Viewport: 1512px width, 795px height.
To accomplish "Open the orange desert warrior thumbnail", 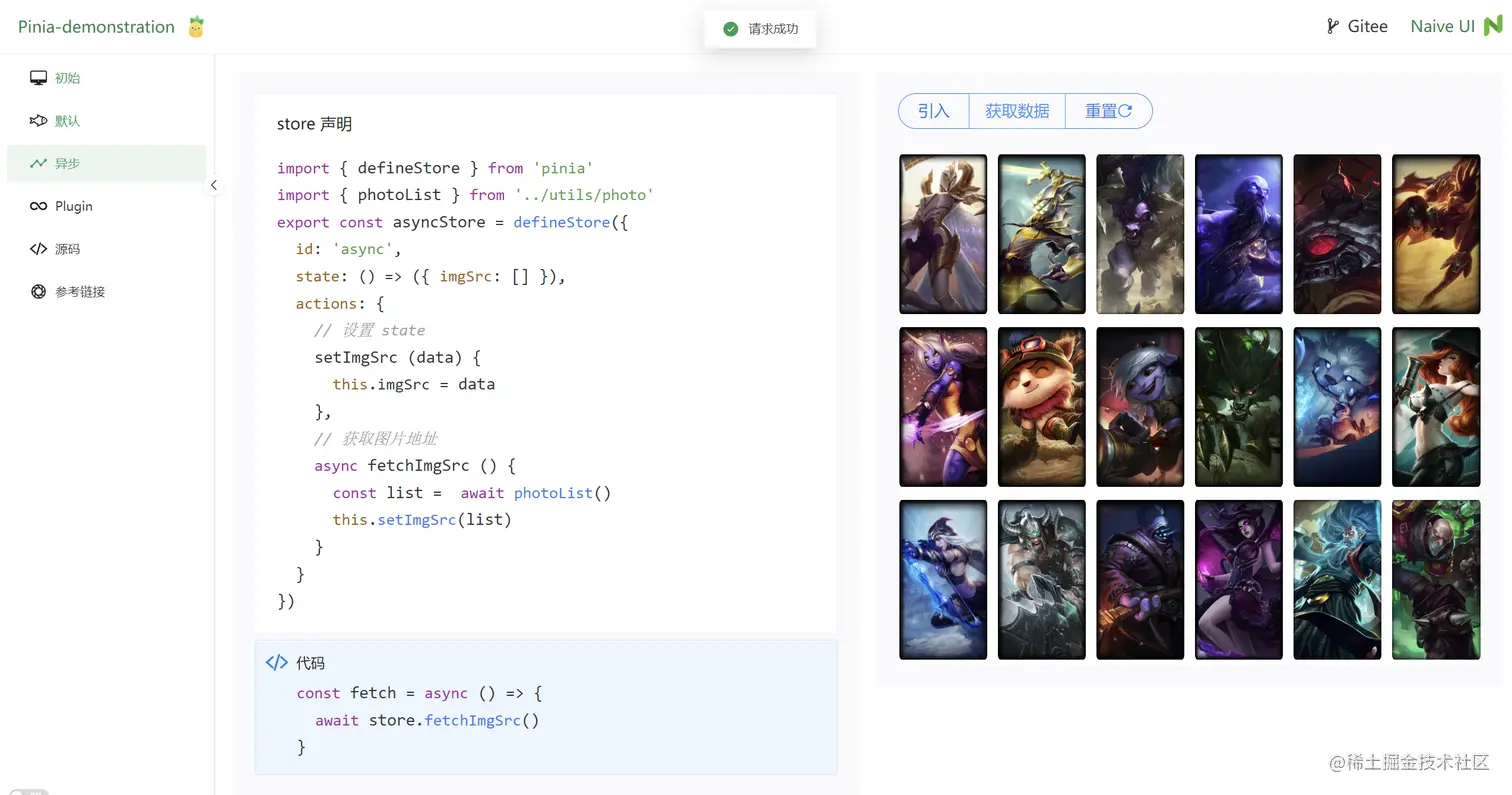I will coord(1436,234).
